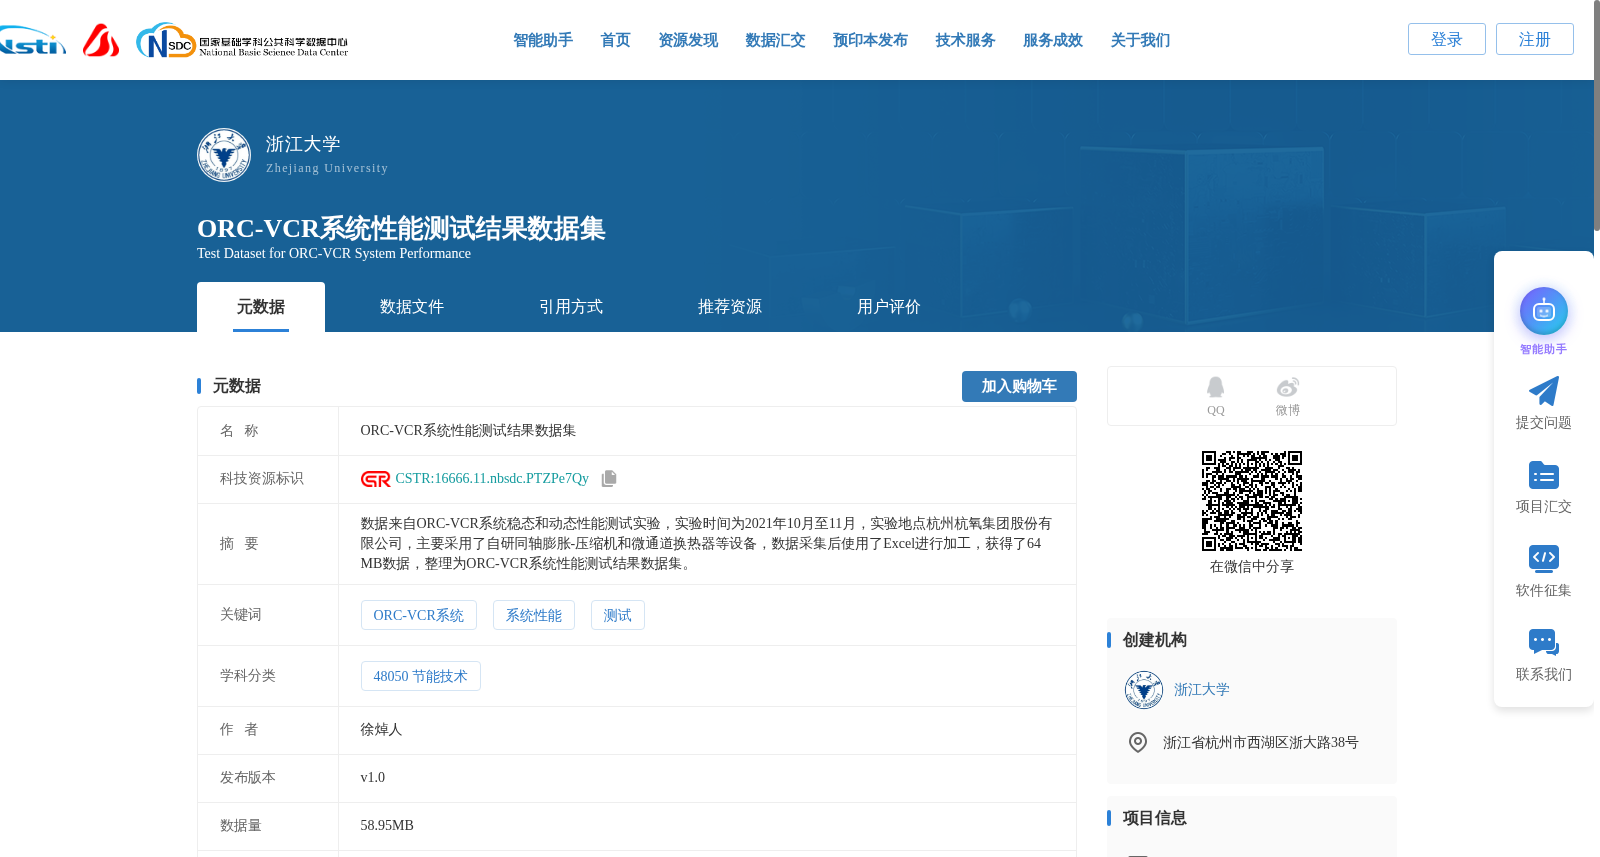Copy the CSTR identifier with copy icon
1600x857 pixels.
609,479
